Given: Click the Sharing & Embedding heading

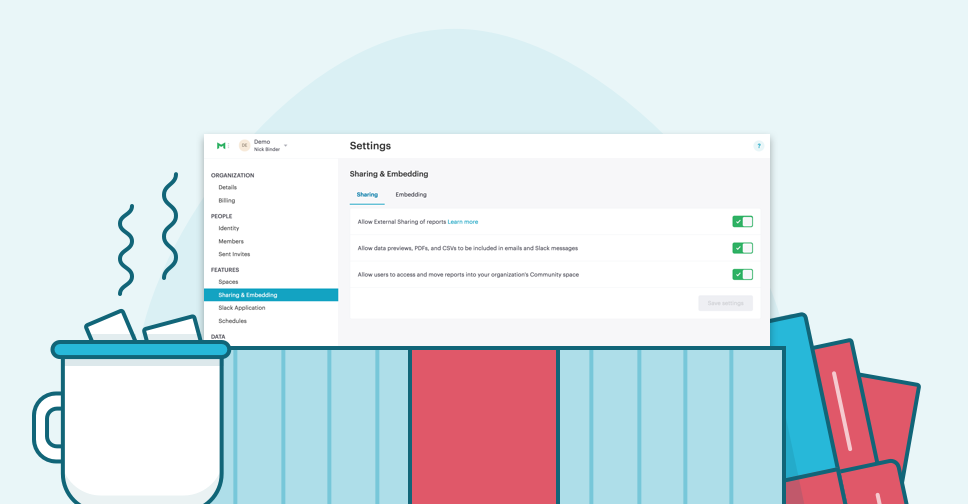Looking at the screenshot, I should click(x=389, y=174).
